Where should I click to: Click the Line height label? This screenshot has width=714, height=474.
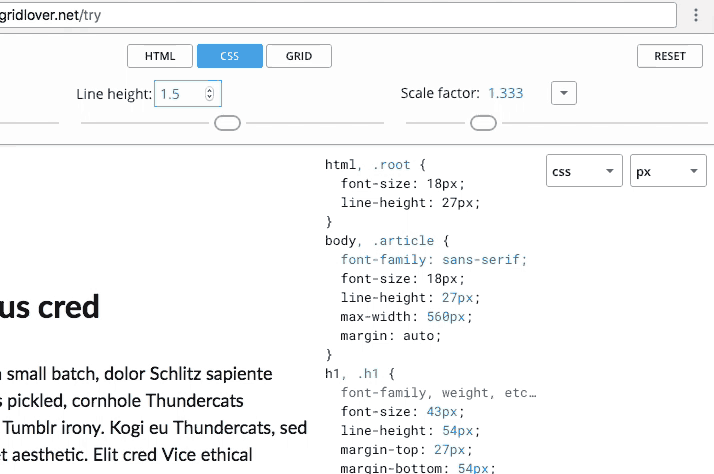[114, 94]
